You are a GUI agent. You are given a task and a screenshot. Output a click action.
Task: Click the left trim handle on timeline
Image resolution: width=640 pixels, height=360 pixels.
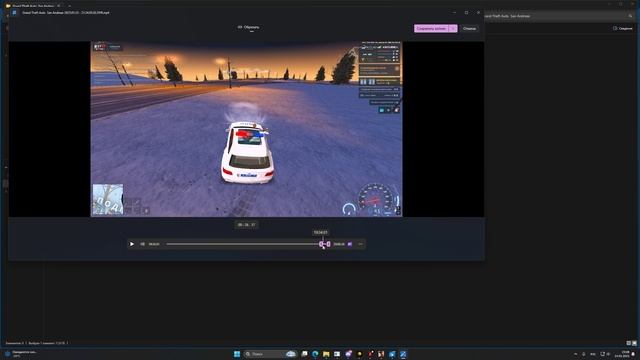[321, 244]
